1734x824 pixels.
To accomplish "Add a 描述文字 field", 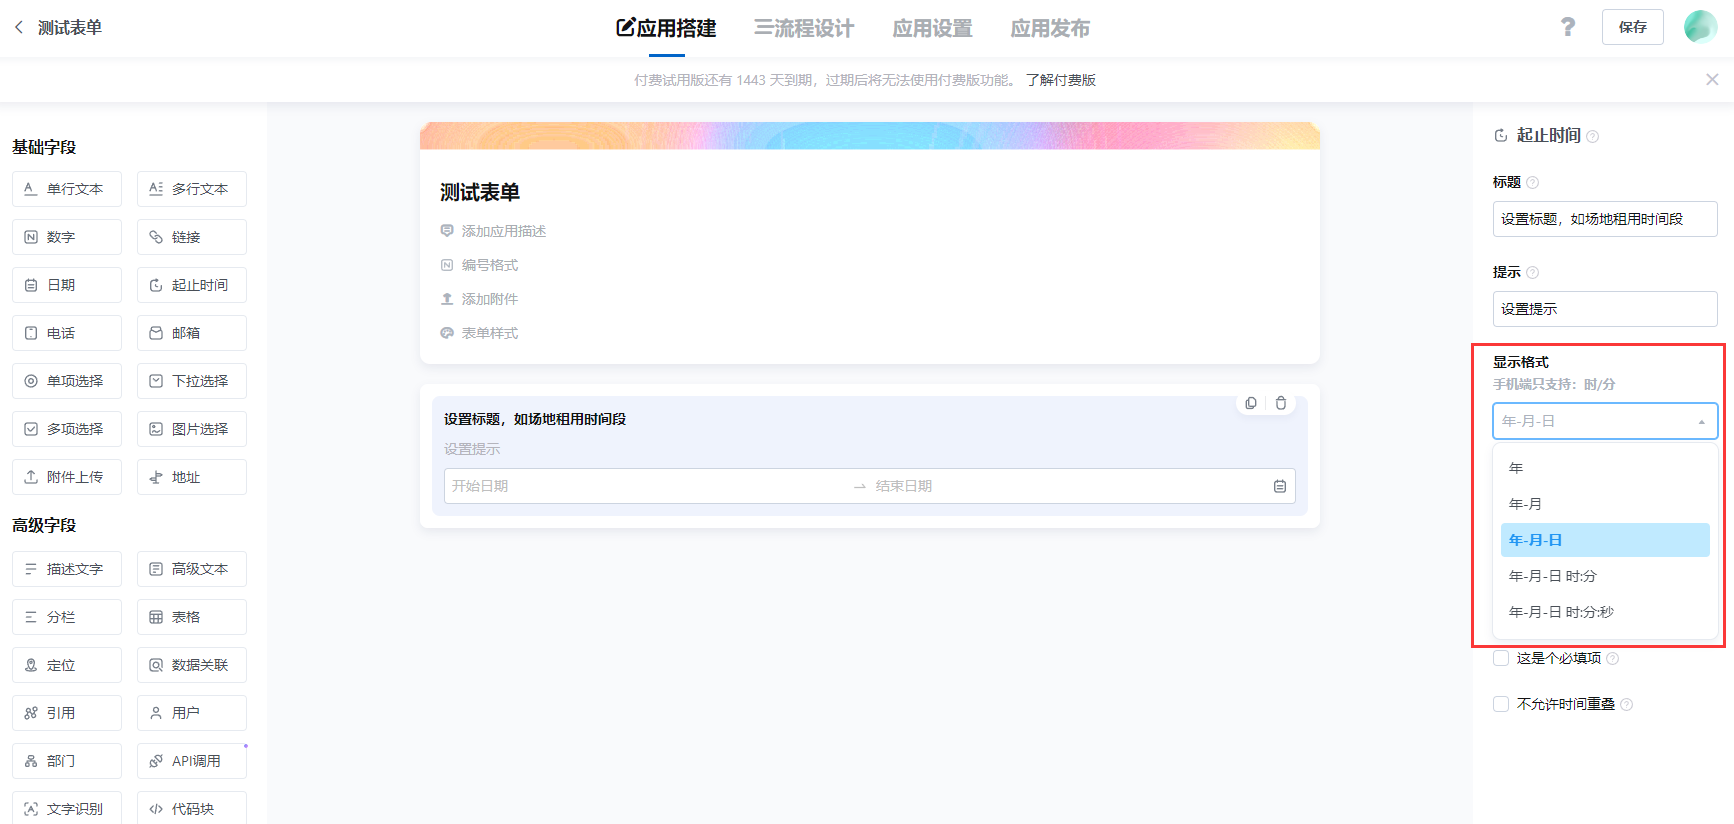I will [67, 569].
